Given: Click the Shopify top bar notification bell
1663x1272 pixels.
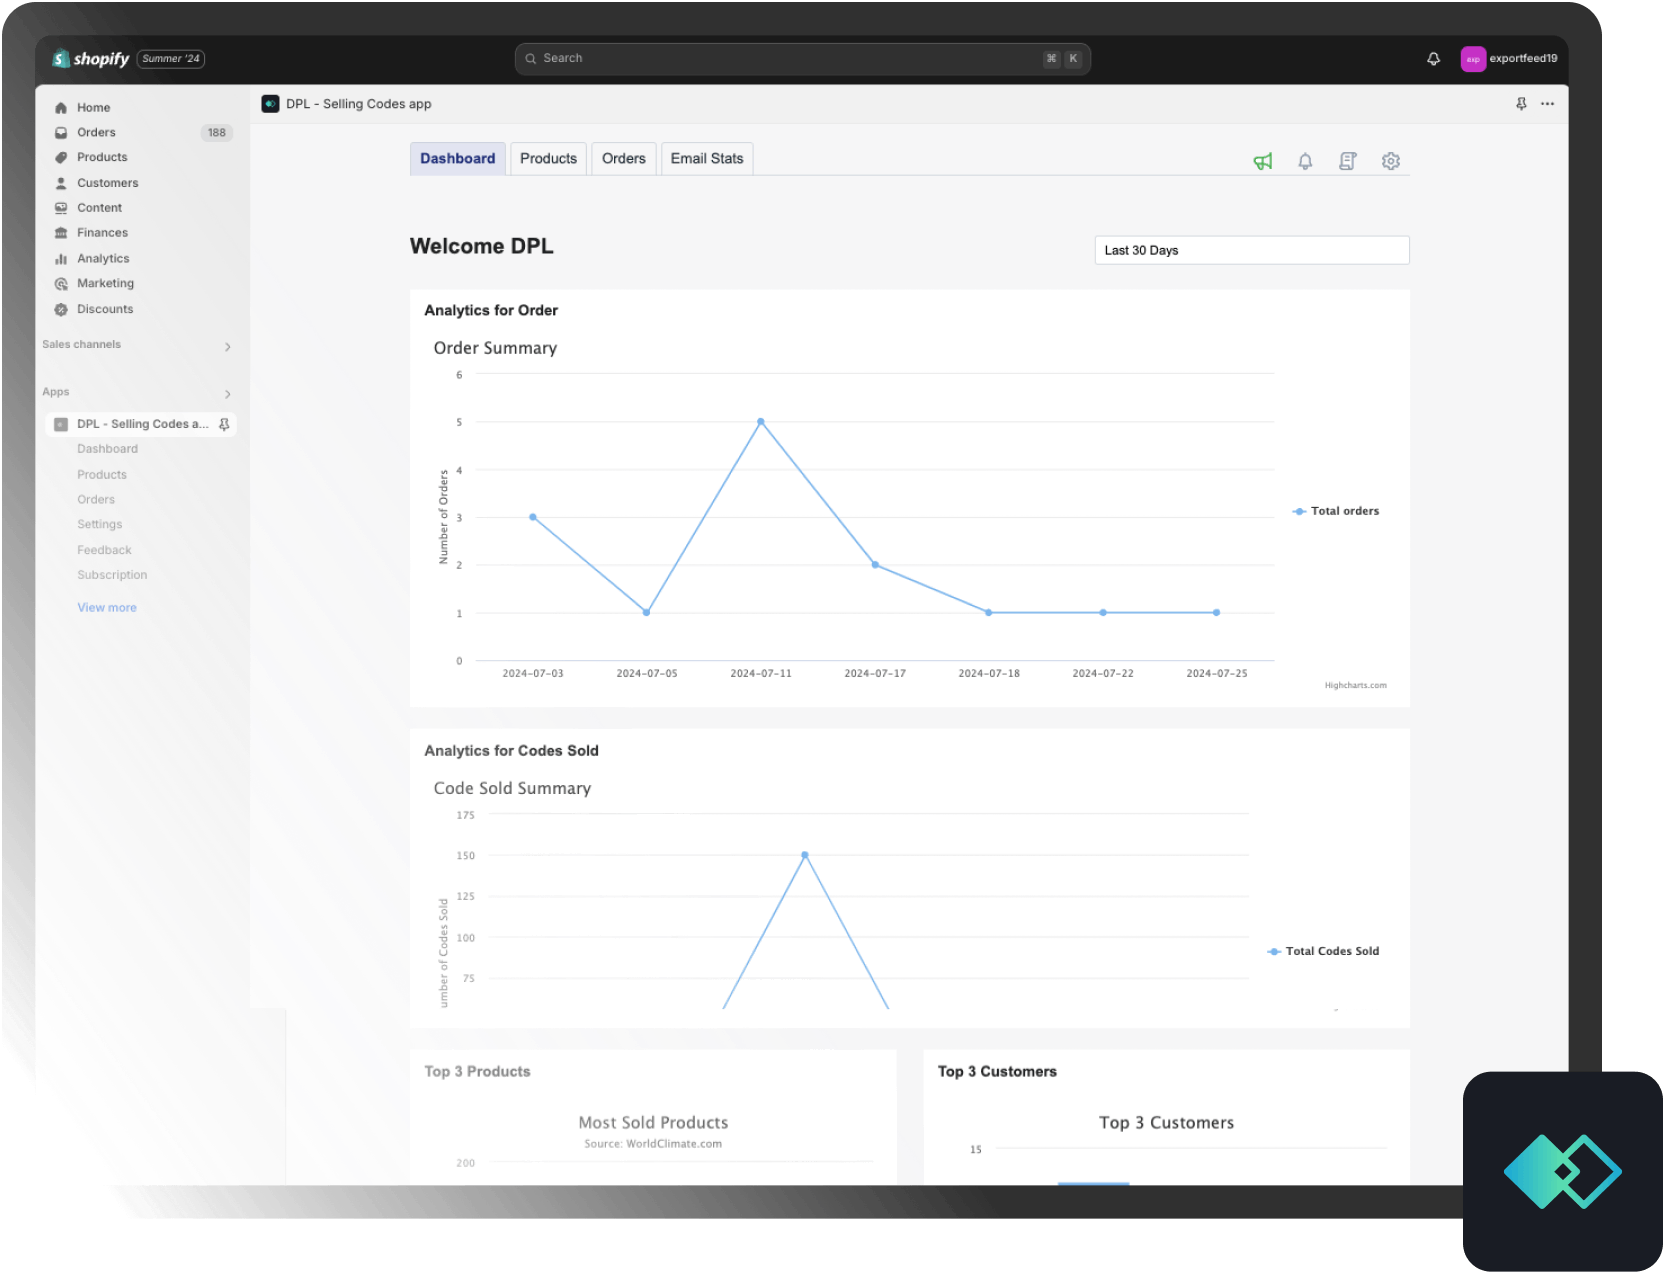Looking at the screenshot, I should click(x=1433, y=59).
